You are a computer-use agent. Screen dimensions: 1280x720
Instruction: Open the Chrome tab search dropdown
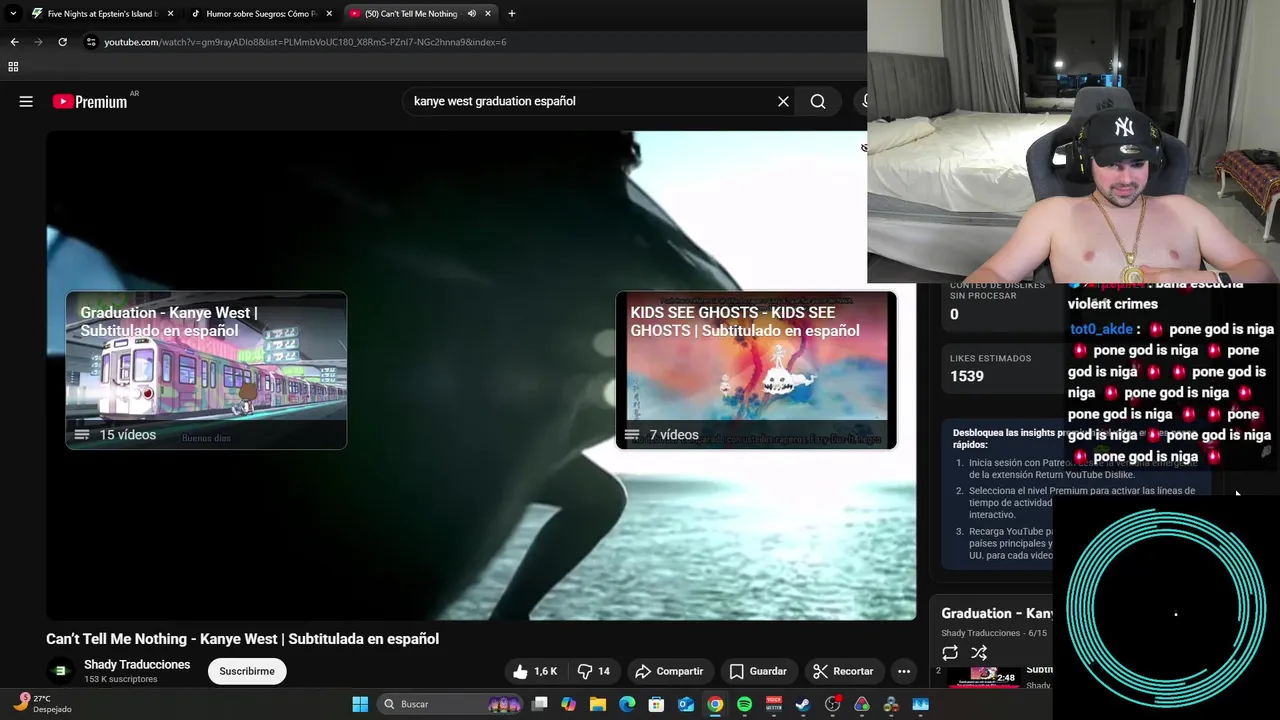[12, 13]
